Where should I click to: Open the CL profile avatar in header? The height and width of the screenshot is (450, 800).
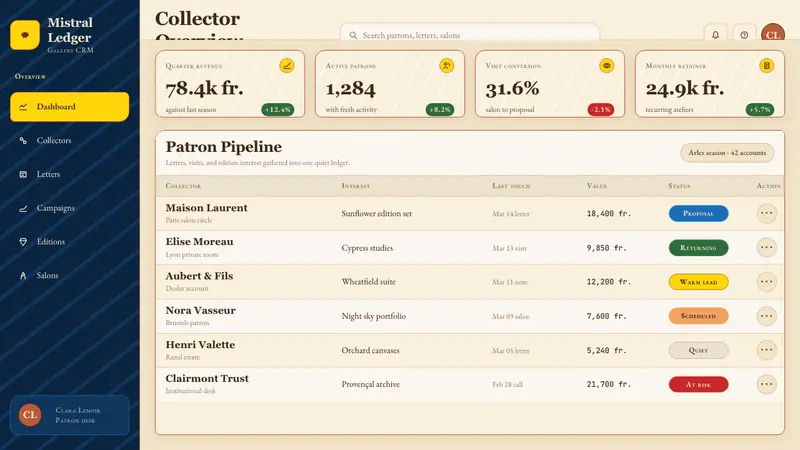click(x=773, y=34)
